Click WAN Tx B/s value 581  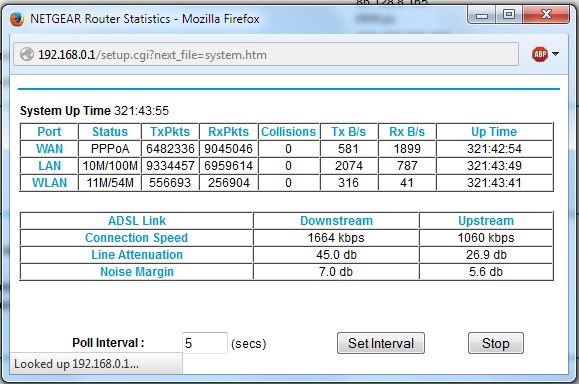click(x=348, y=149)
